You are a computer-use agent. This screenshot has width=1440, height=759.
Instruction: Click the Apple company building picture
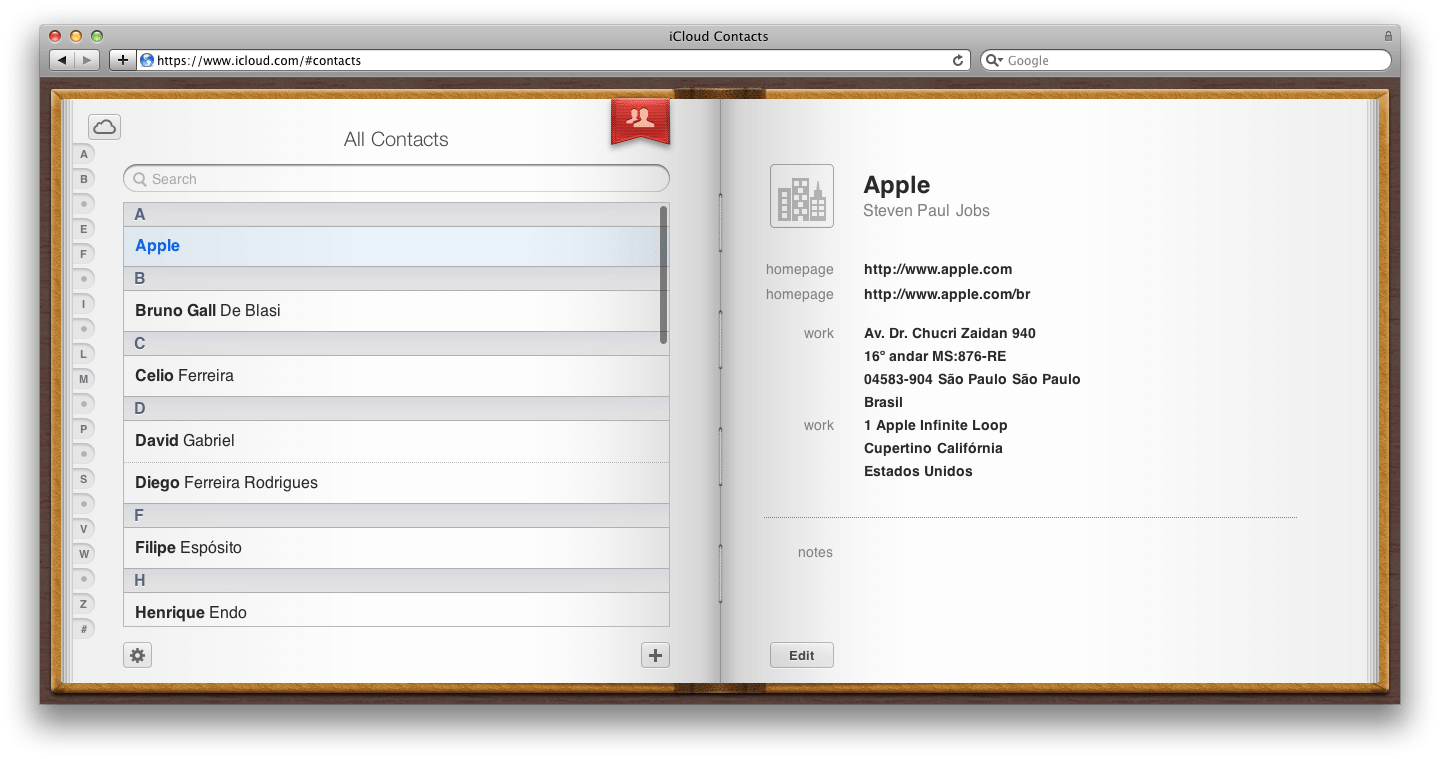[802, 196]
